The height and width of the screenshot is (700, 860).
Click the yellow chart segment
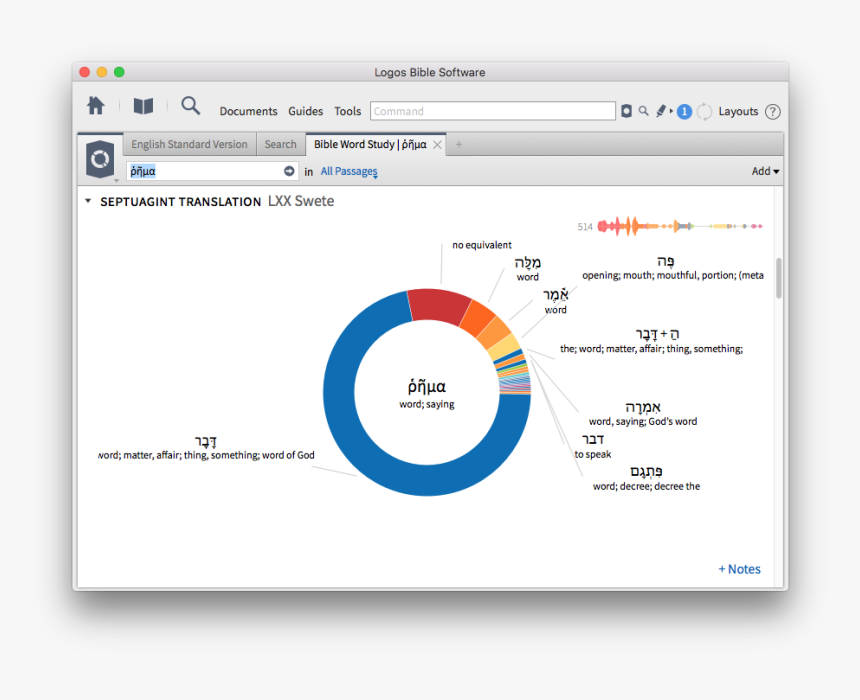[505, 348]
